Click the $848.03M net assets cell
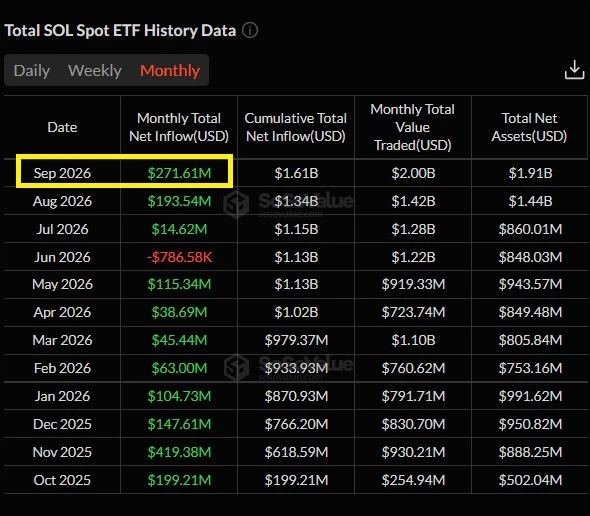The width and height of the screenshot is (590, 516). click(530, 257)
